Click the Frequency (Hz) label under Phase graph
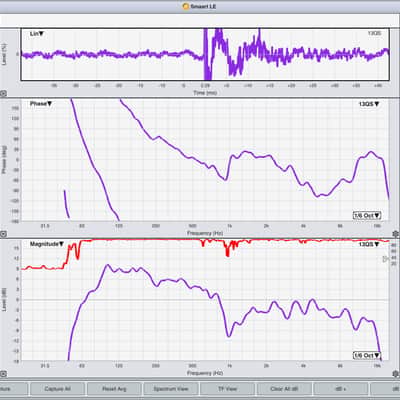This screenshot has height=400, width=400. coord(205,233)
